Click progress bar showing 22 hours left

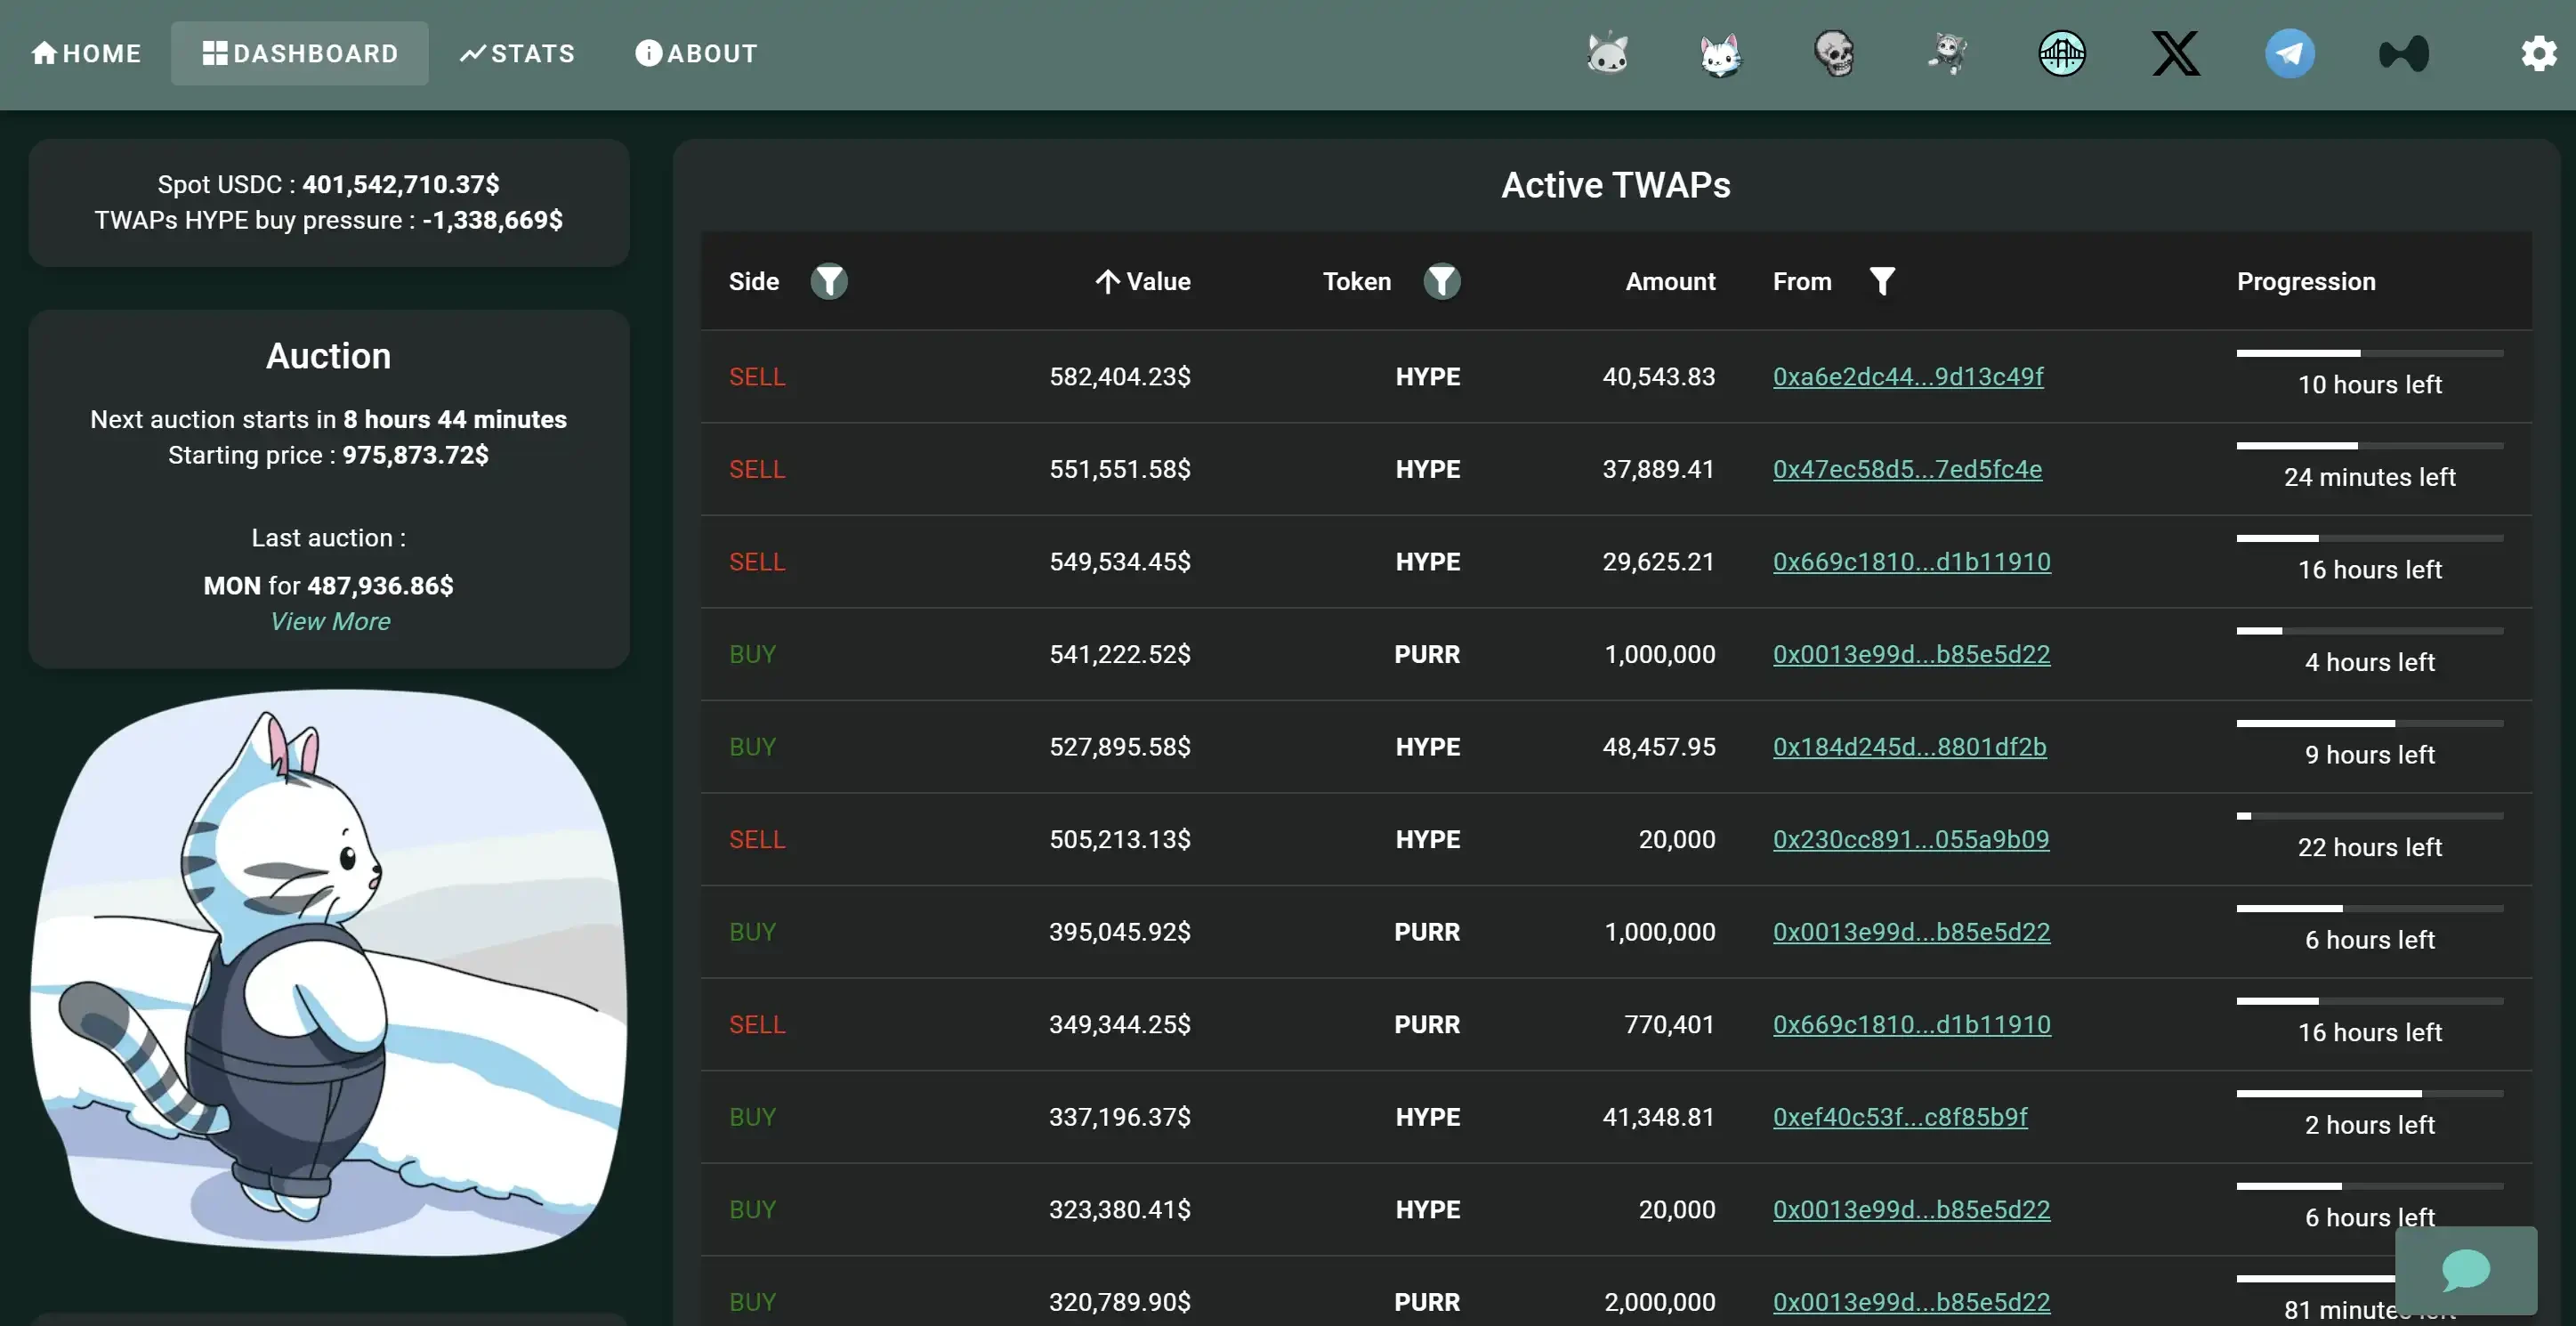pos(2369,816)
